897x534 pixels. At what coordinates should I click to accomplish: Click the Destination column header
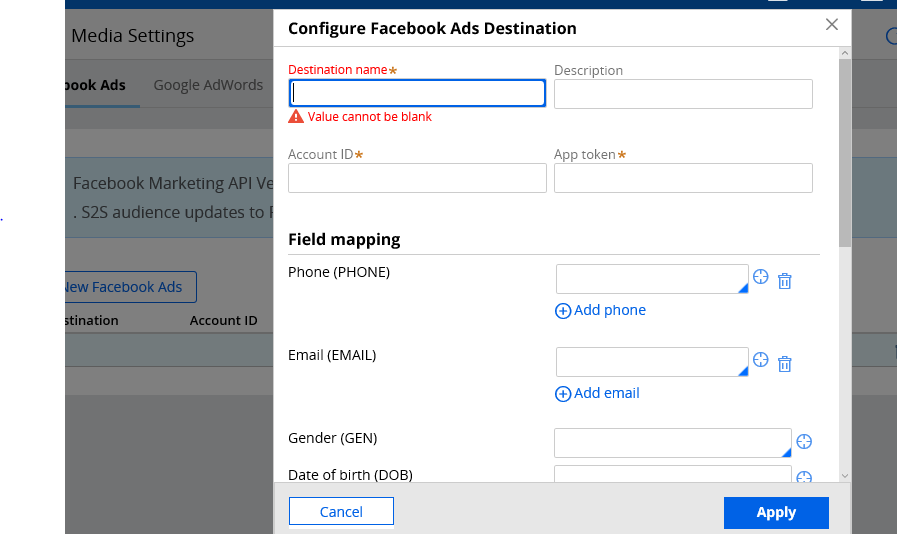(92, 321)
